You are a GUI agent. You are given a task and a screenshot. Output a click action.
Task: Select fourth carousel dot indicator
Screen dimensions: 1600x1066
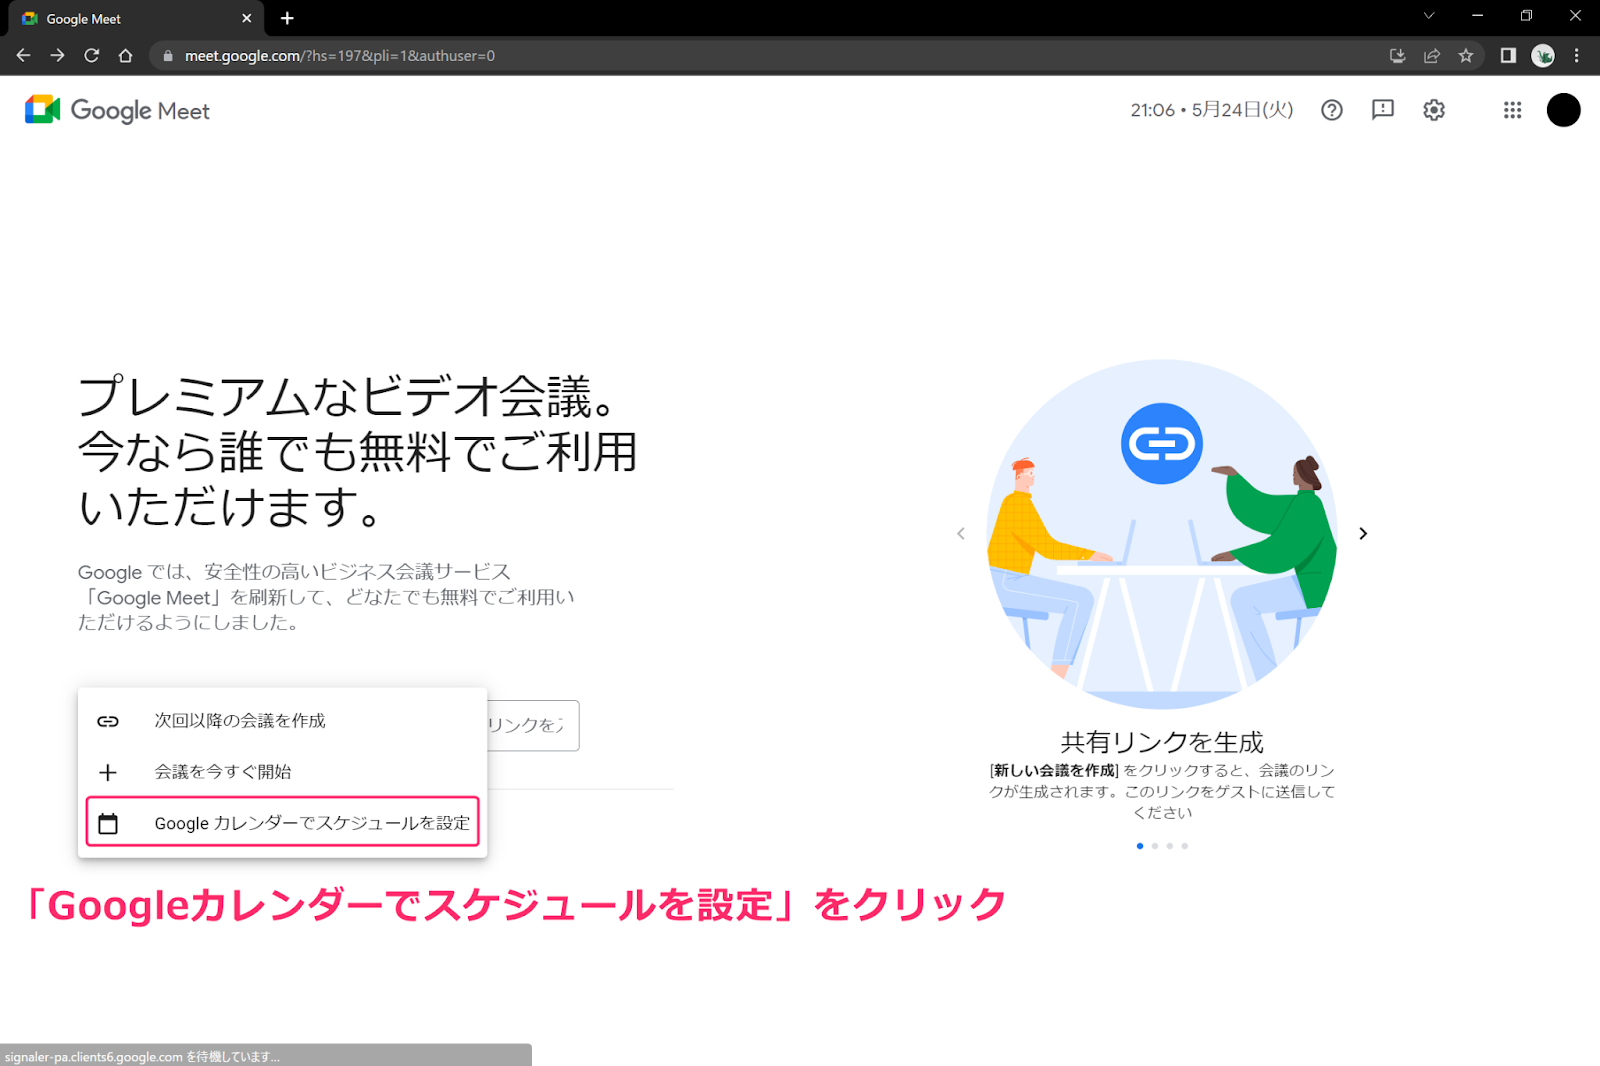(x=1185, y=846)
